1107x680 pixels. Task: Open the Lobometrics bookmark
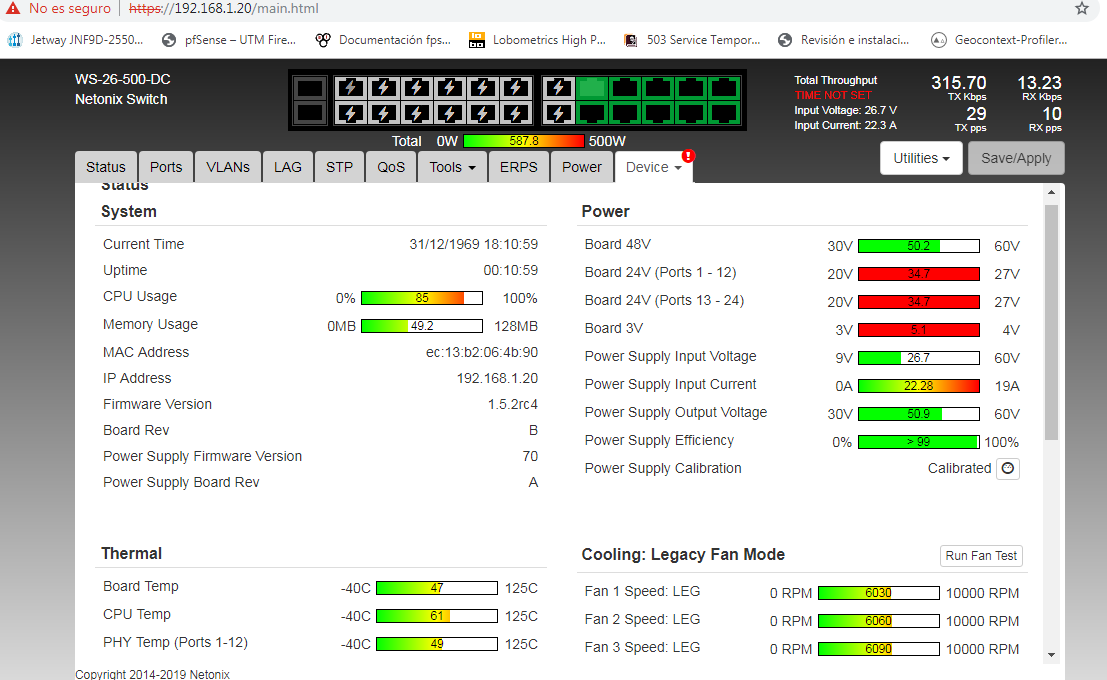[539, 40]
